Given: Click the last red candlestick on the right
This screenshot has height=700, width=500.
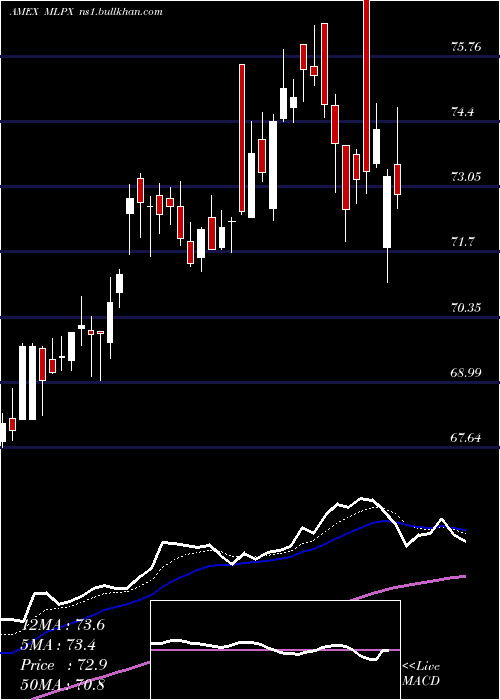Looking at the screenshot, I should [397, 179].
